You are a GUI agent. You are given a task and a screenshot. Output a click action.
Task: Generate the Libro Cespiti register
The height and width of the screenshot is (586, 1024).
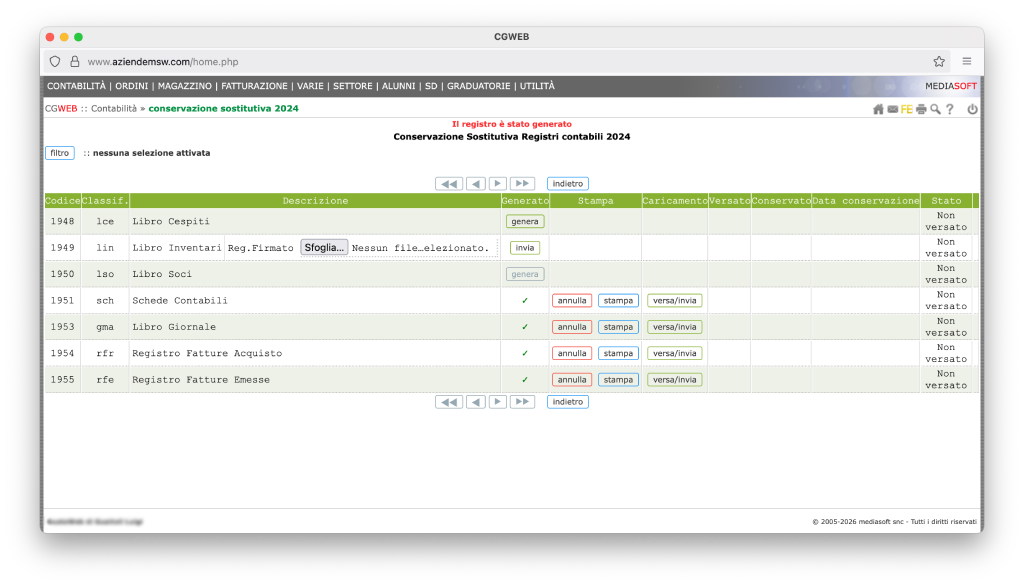tap(525, 221)
